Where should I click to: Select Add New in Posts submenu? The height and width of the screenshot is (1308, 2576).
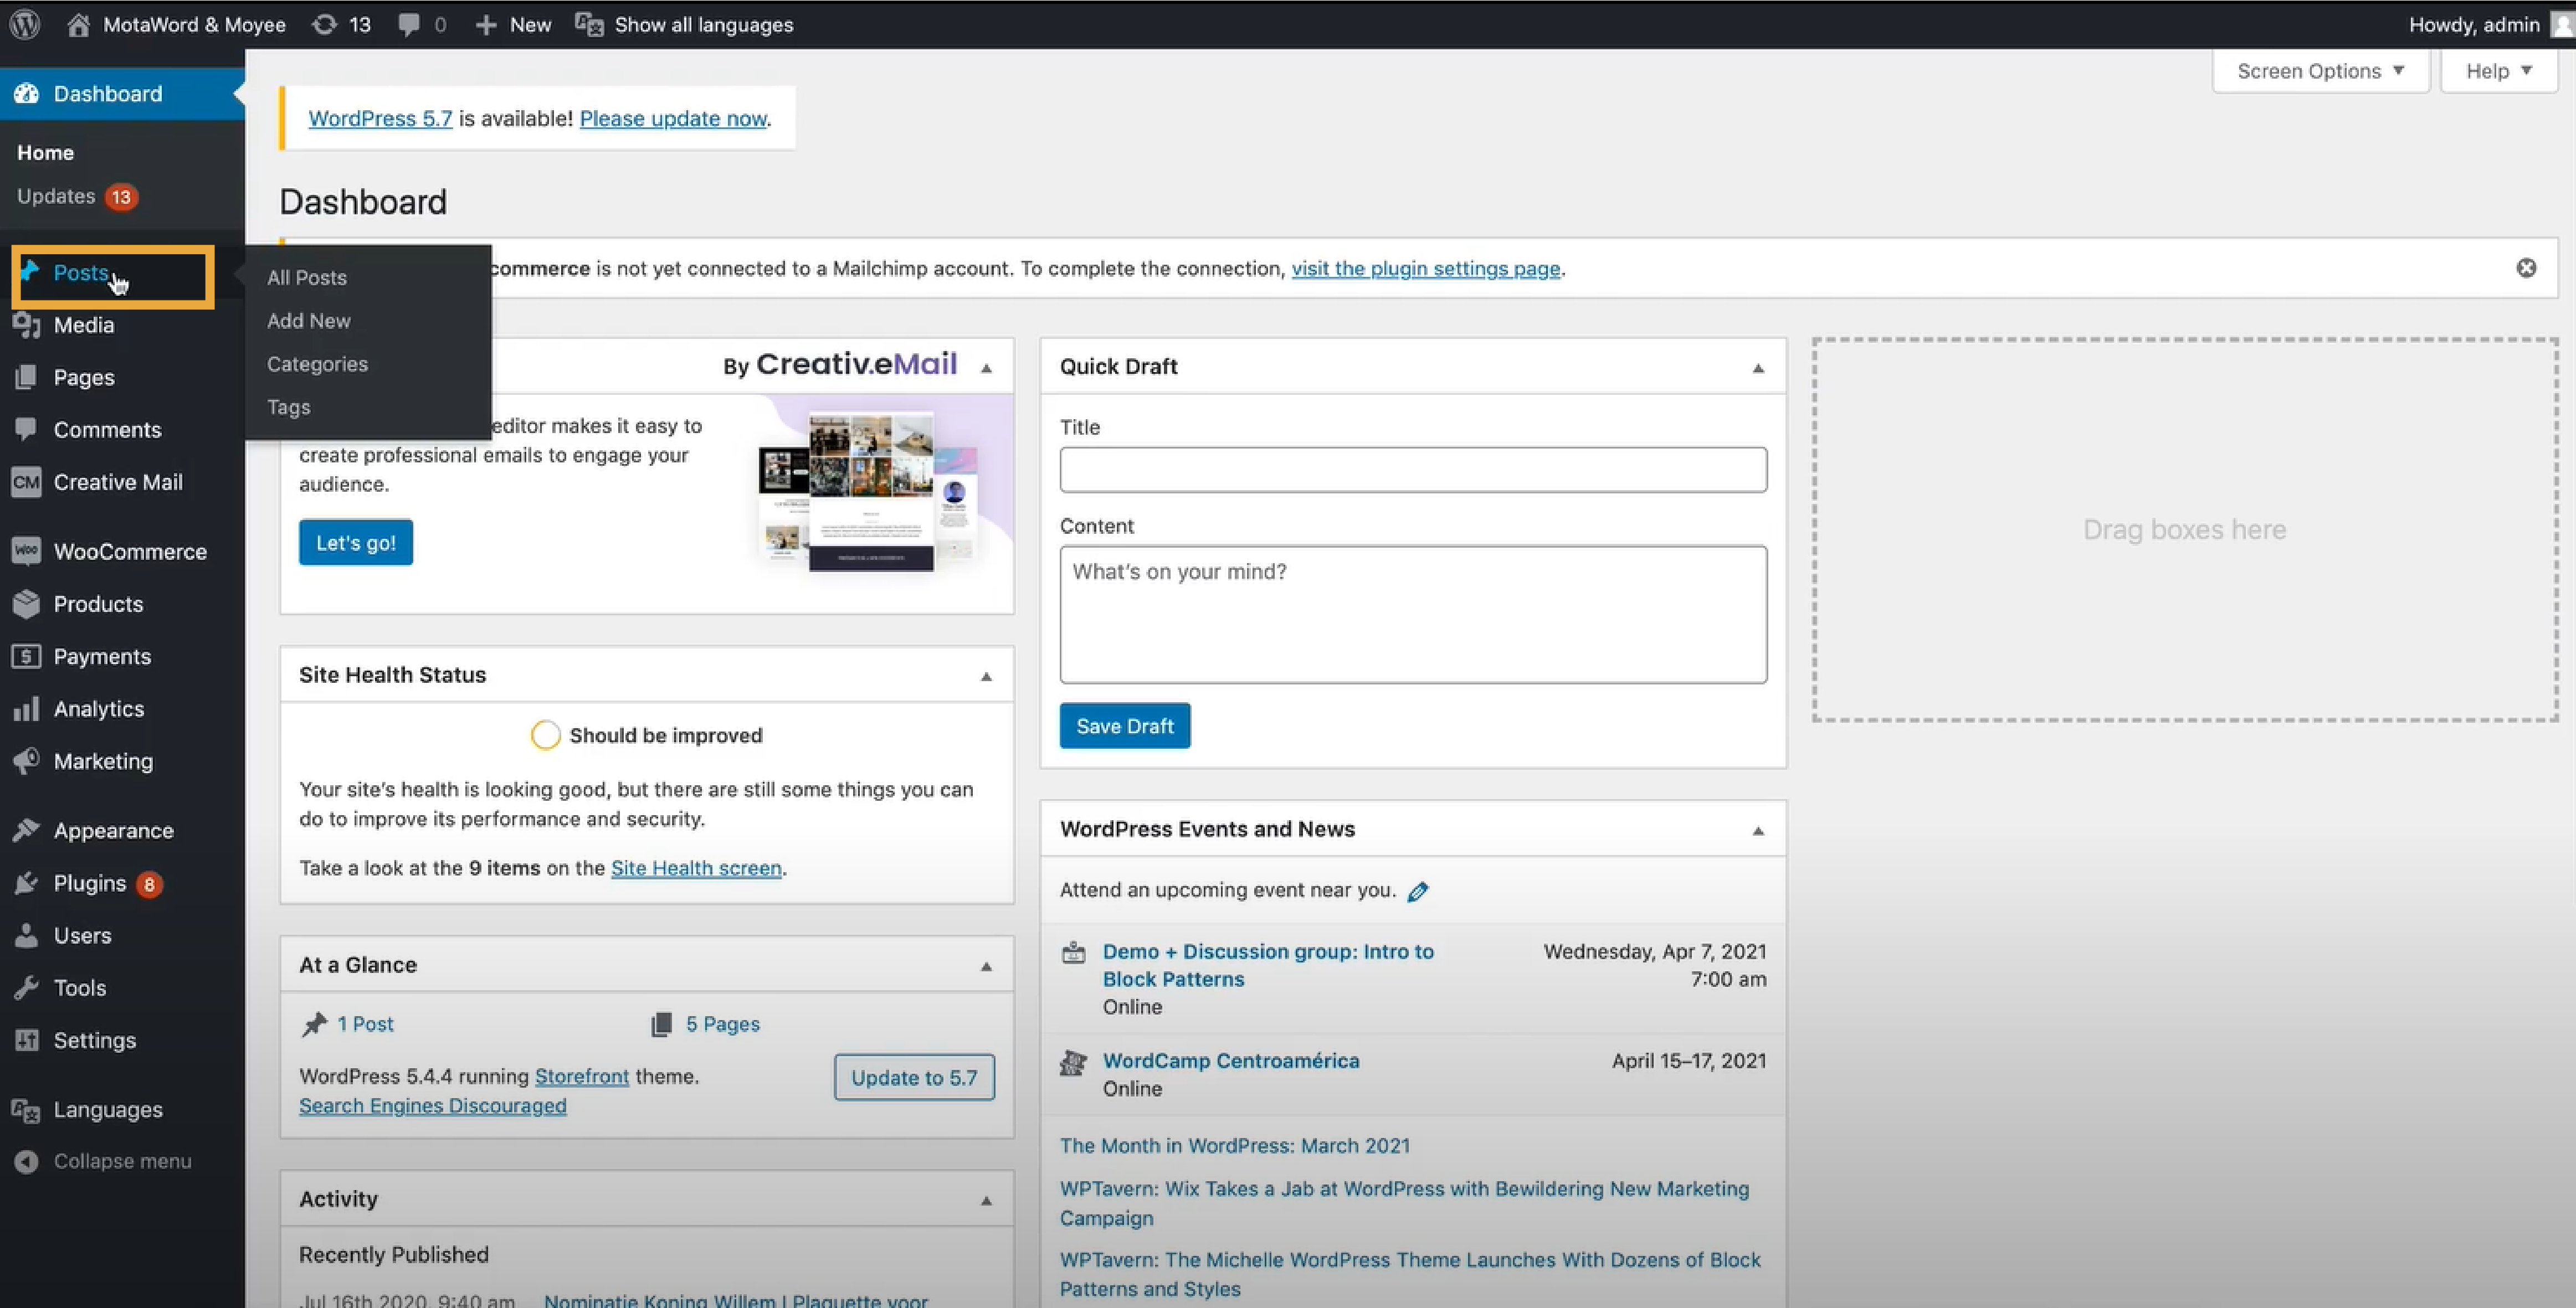point(308,321)
